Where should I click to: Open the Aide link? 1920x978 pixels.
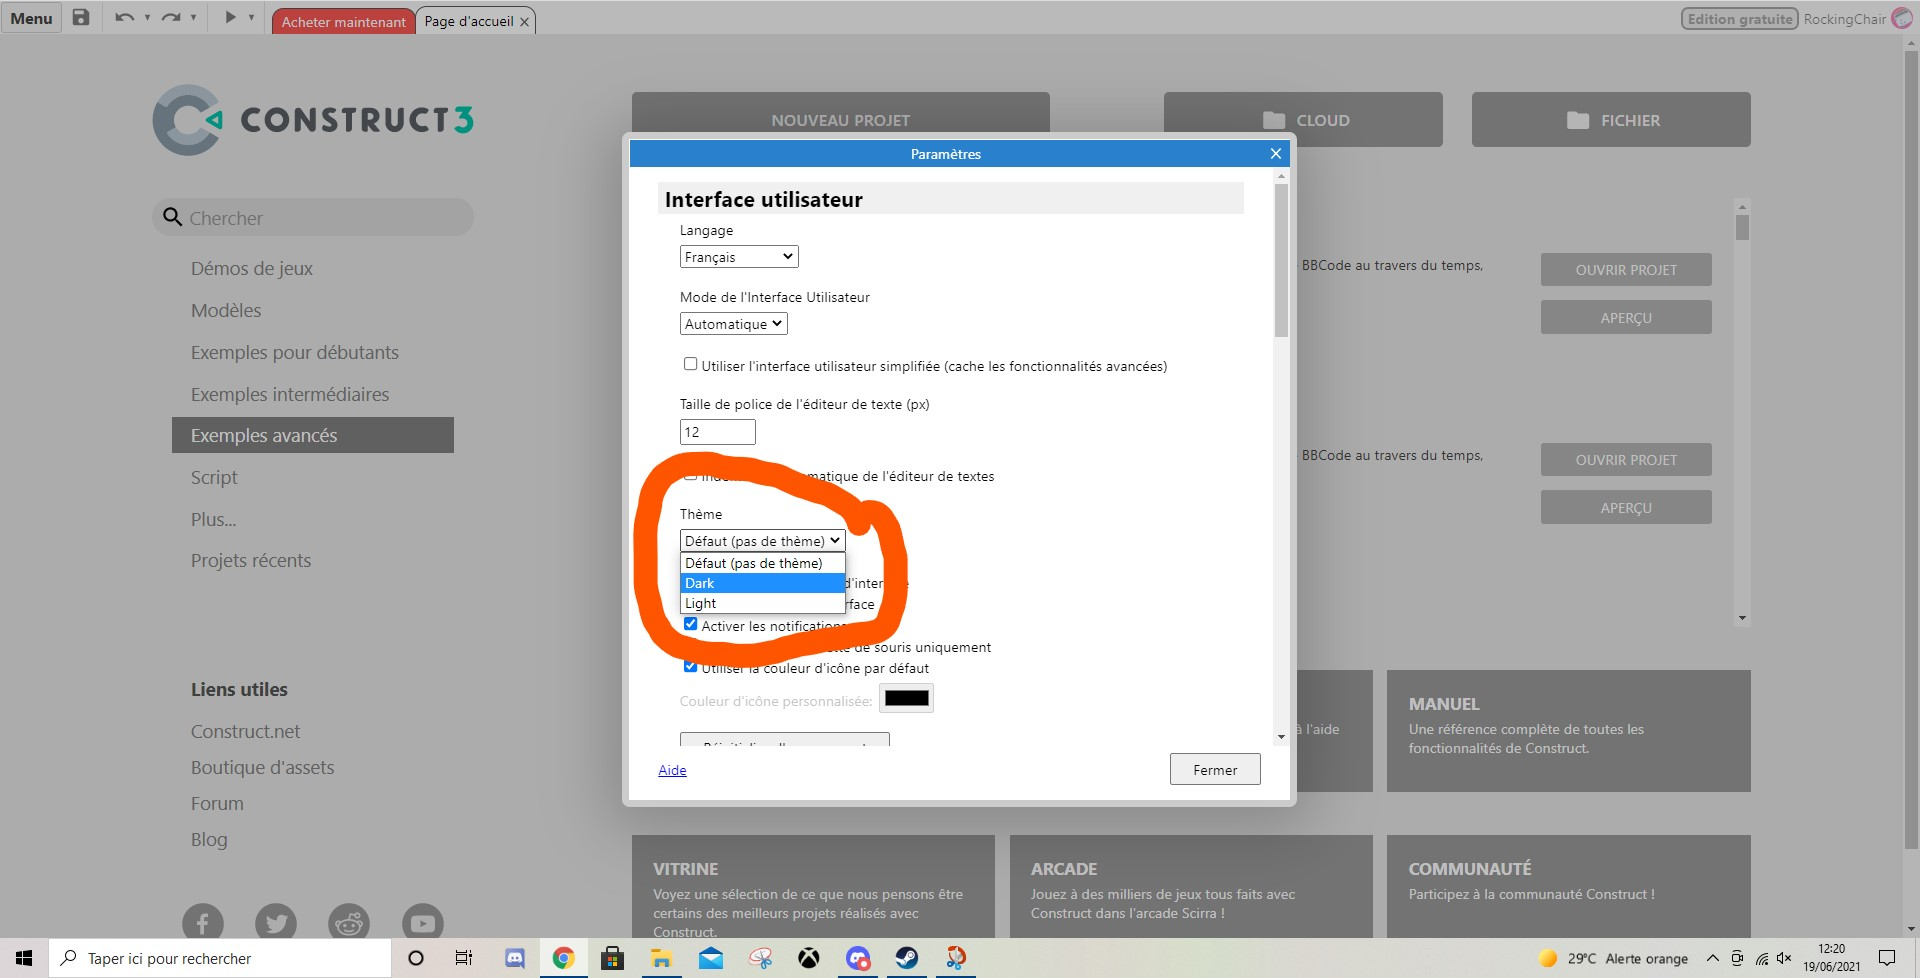tap(672, 770)
